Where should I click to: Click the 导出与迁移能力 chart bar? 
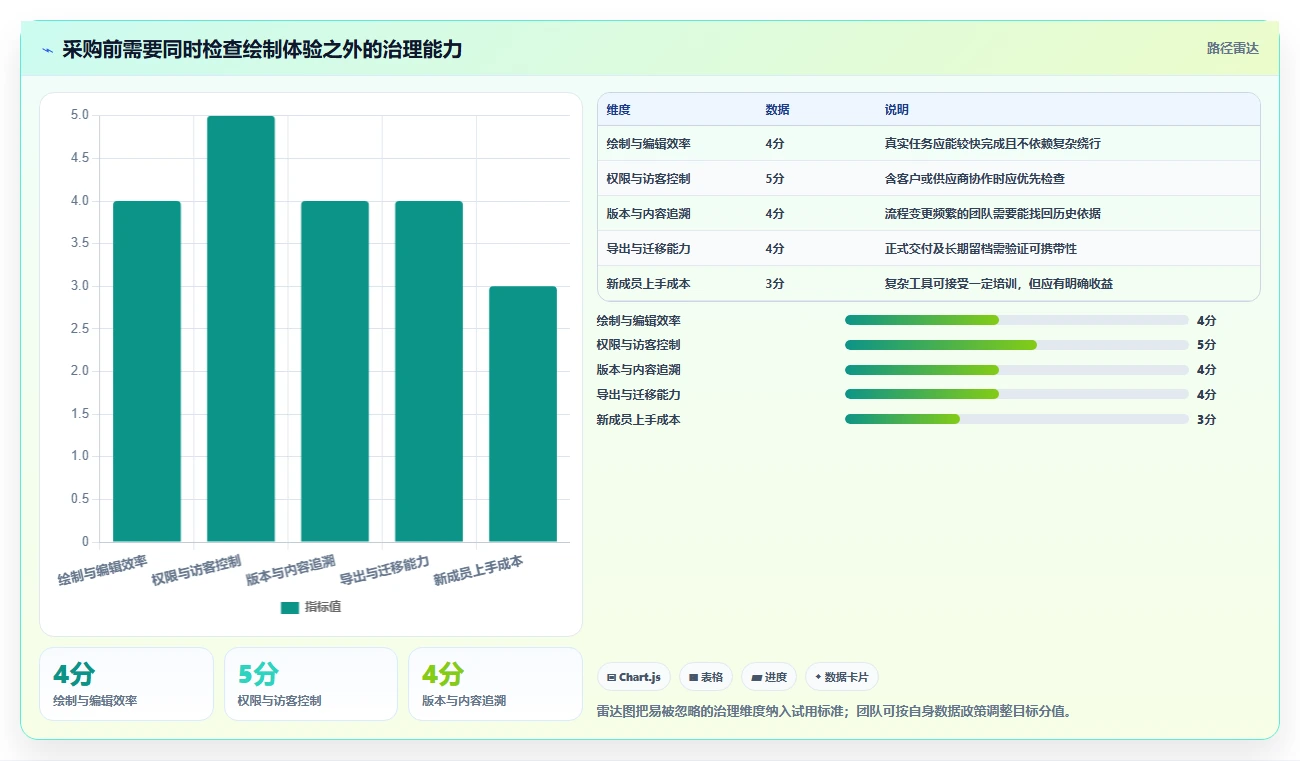pyautogui.click(x=429, y=371)
